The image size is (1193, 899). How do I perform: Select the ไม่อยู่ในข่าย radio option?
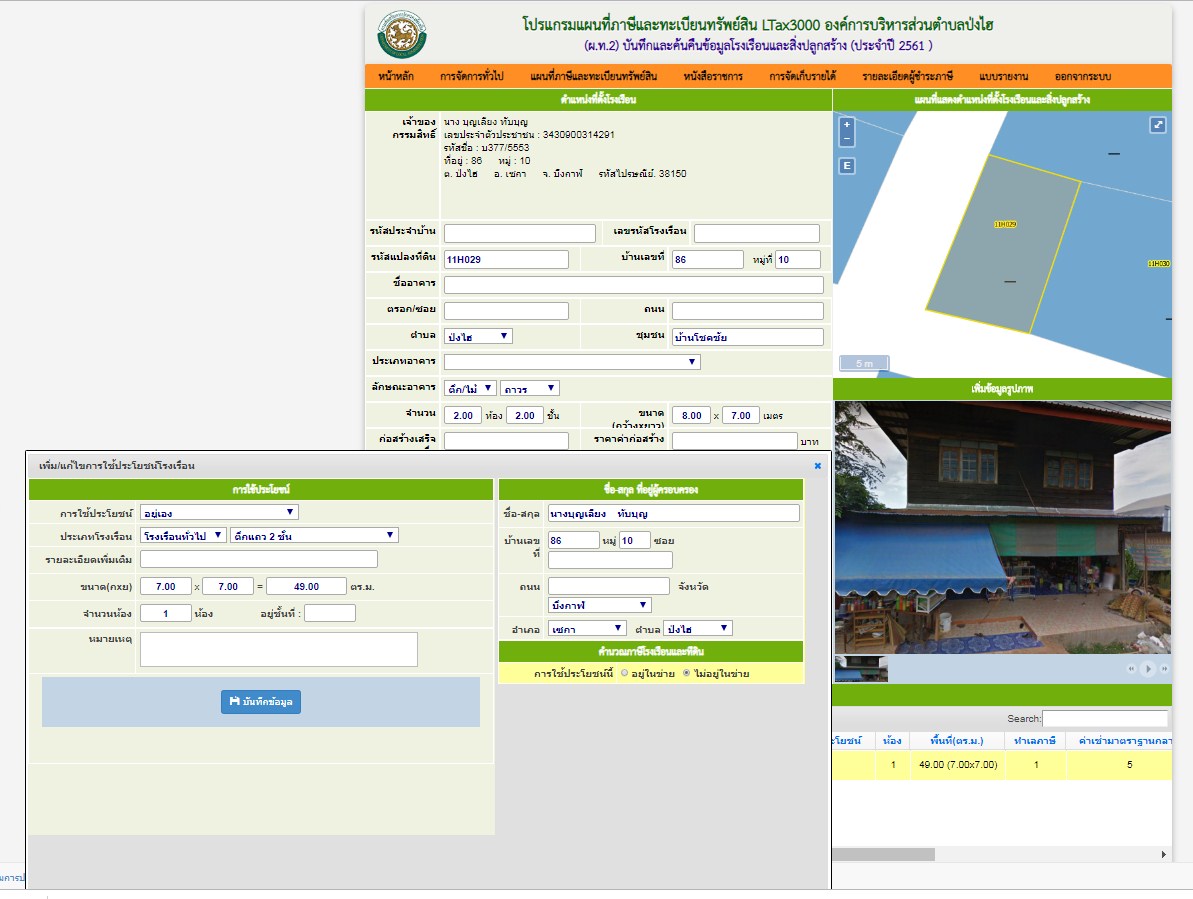coord(686,673)
